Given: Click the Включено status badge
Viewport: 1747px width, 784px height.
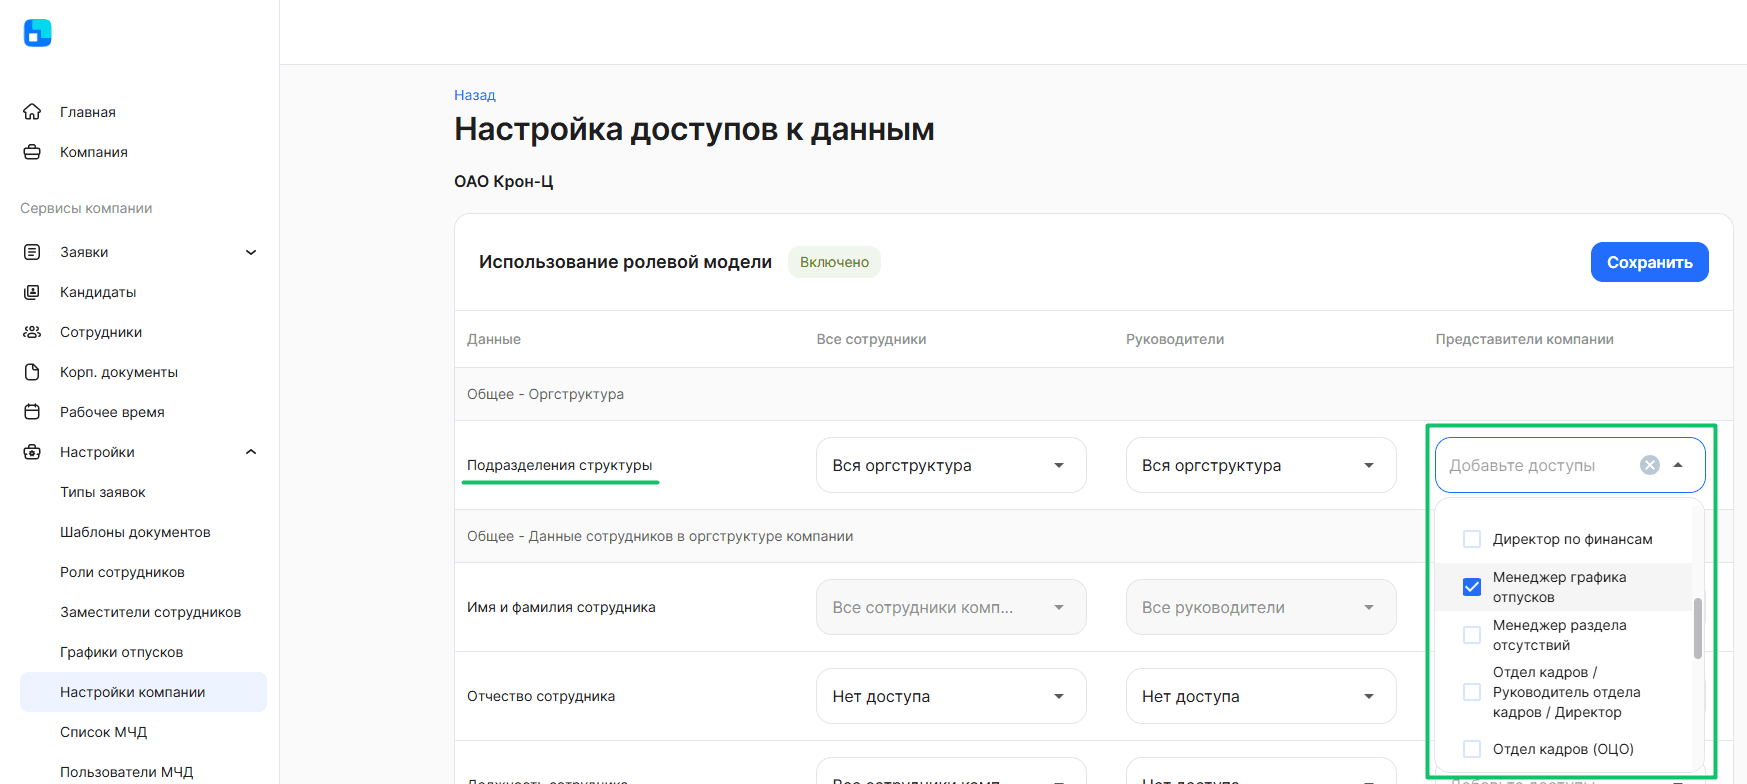Looking at the screenshot, I should point(834,262).
